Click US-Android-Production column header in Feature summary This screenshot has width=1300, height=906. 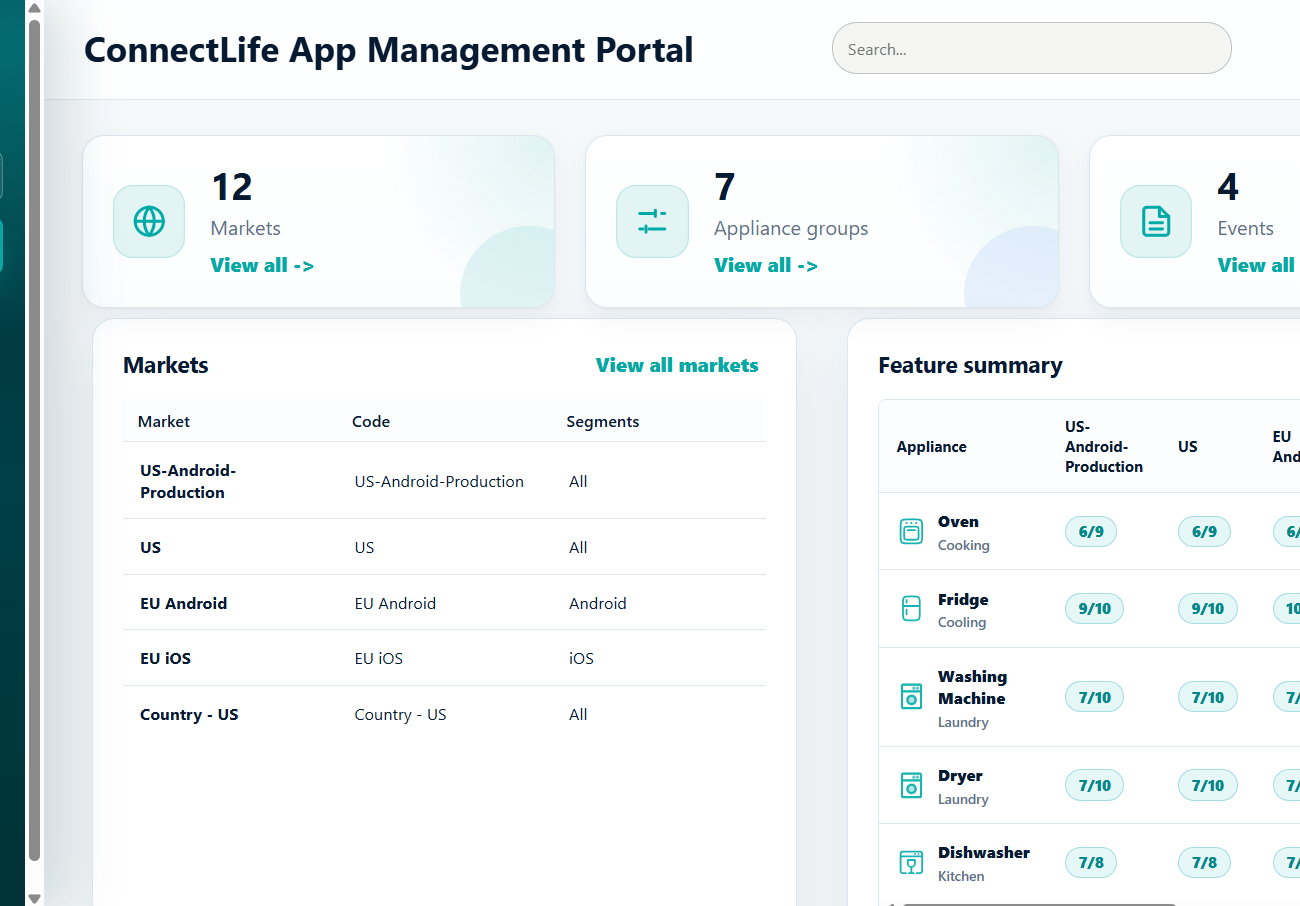(x=1104, y=446)
